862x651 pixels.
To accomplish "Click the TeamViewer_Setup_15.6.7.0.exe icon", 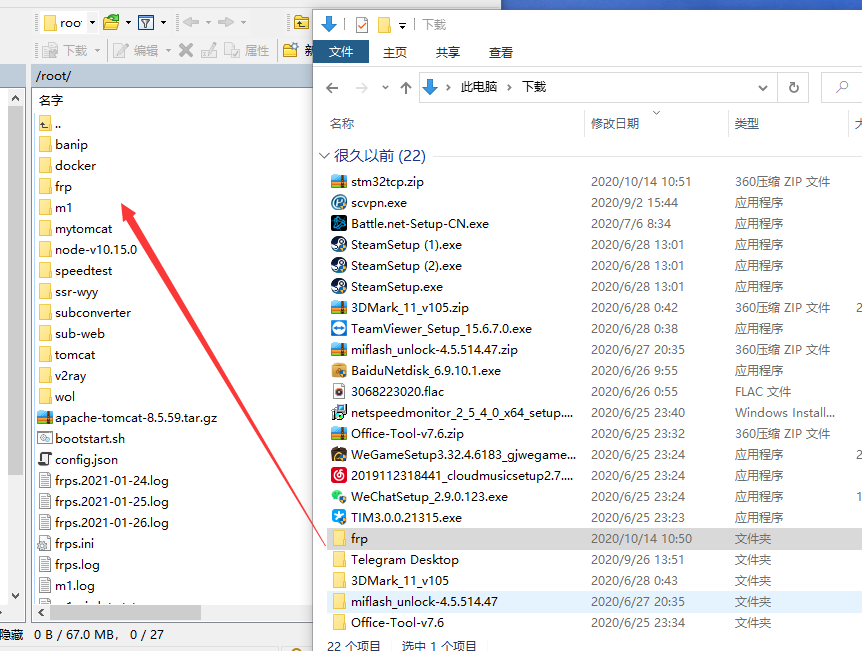I will [x=339, y=328].
